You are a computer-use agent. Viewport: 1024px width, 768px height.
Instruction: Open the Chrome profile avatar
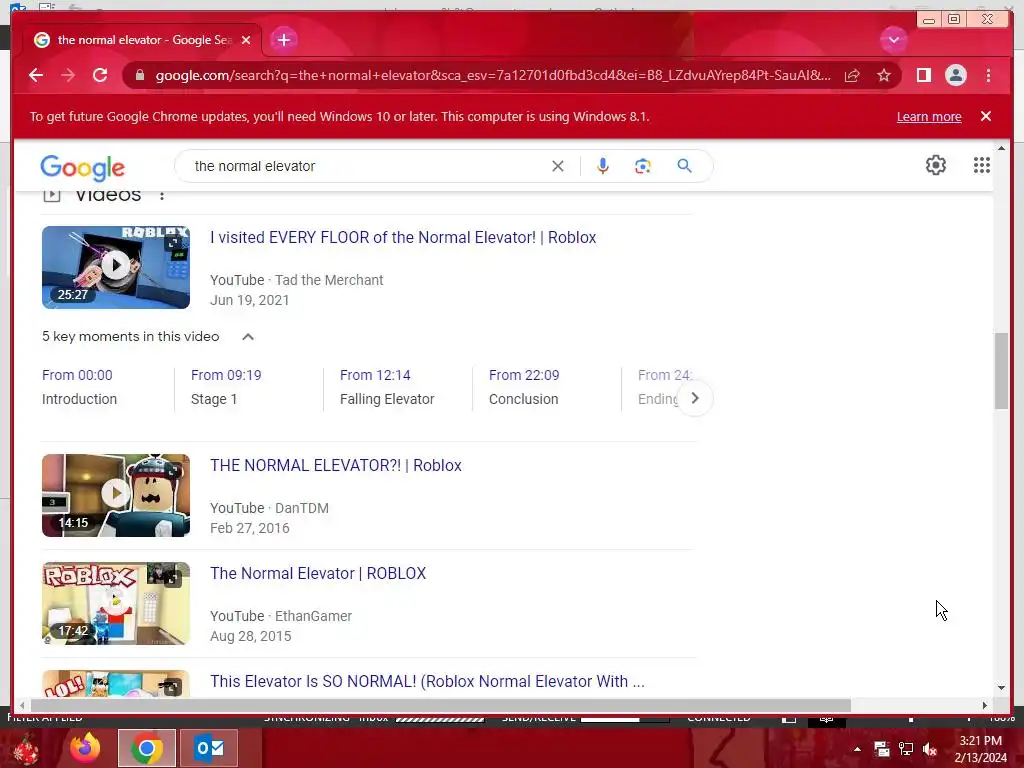(x=955, y=75)
